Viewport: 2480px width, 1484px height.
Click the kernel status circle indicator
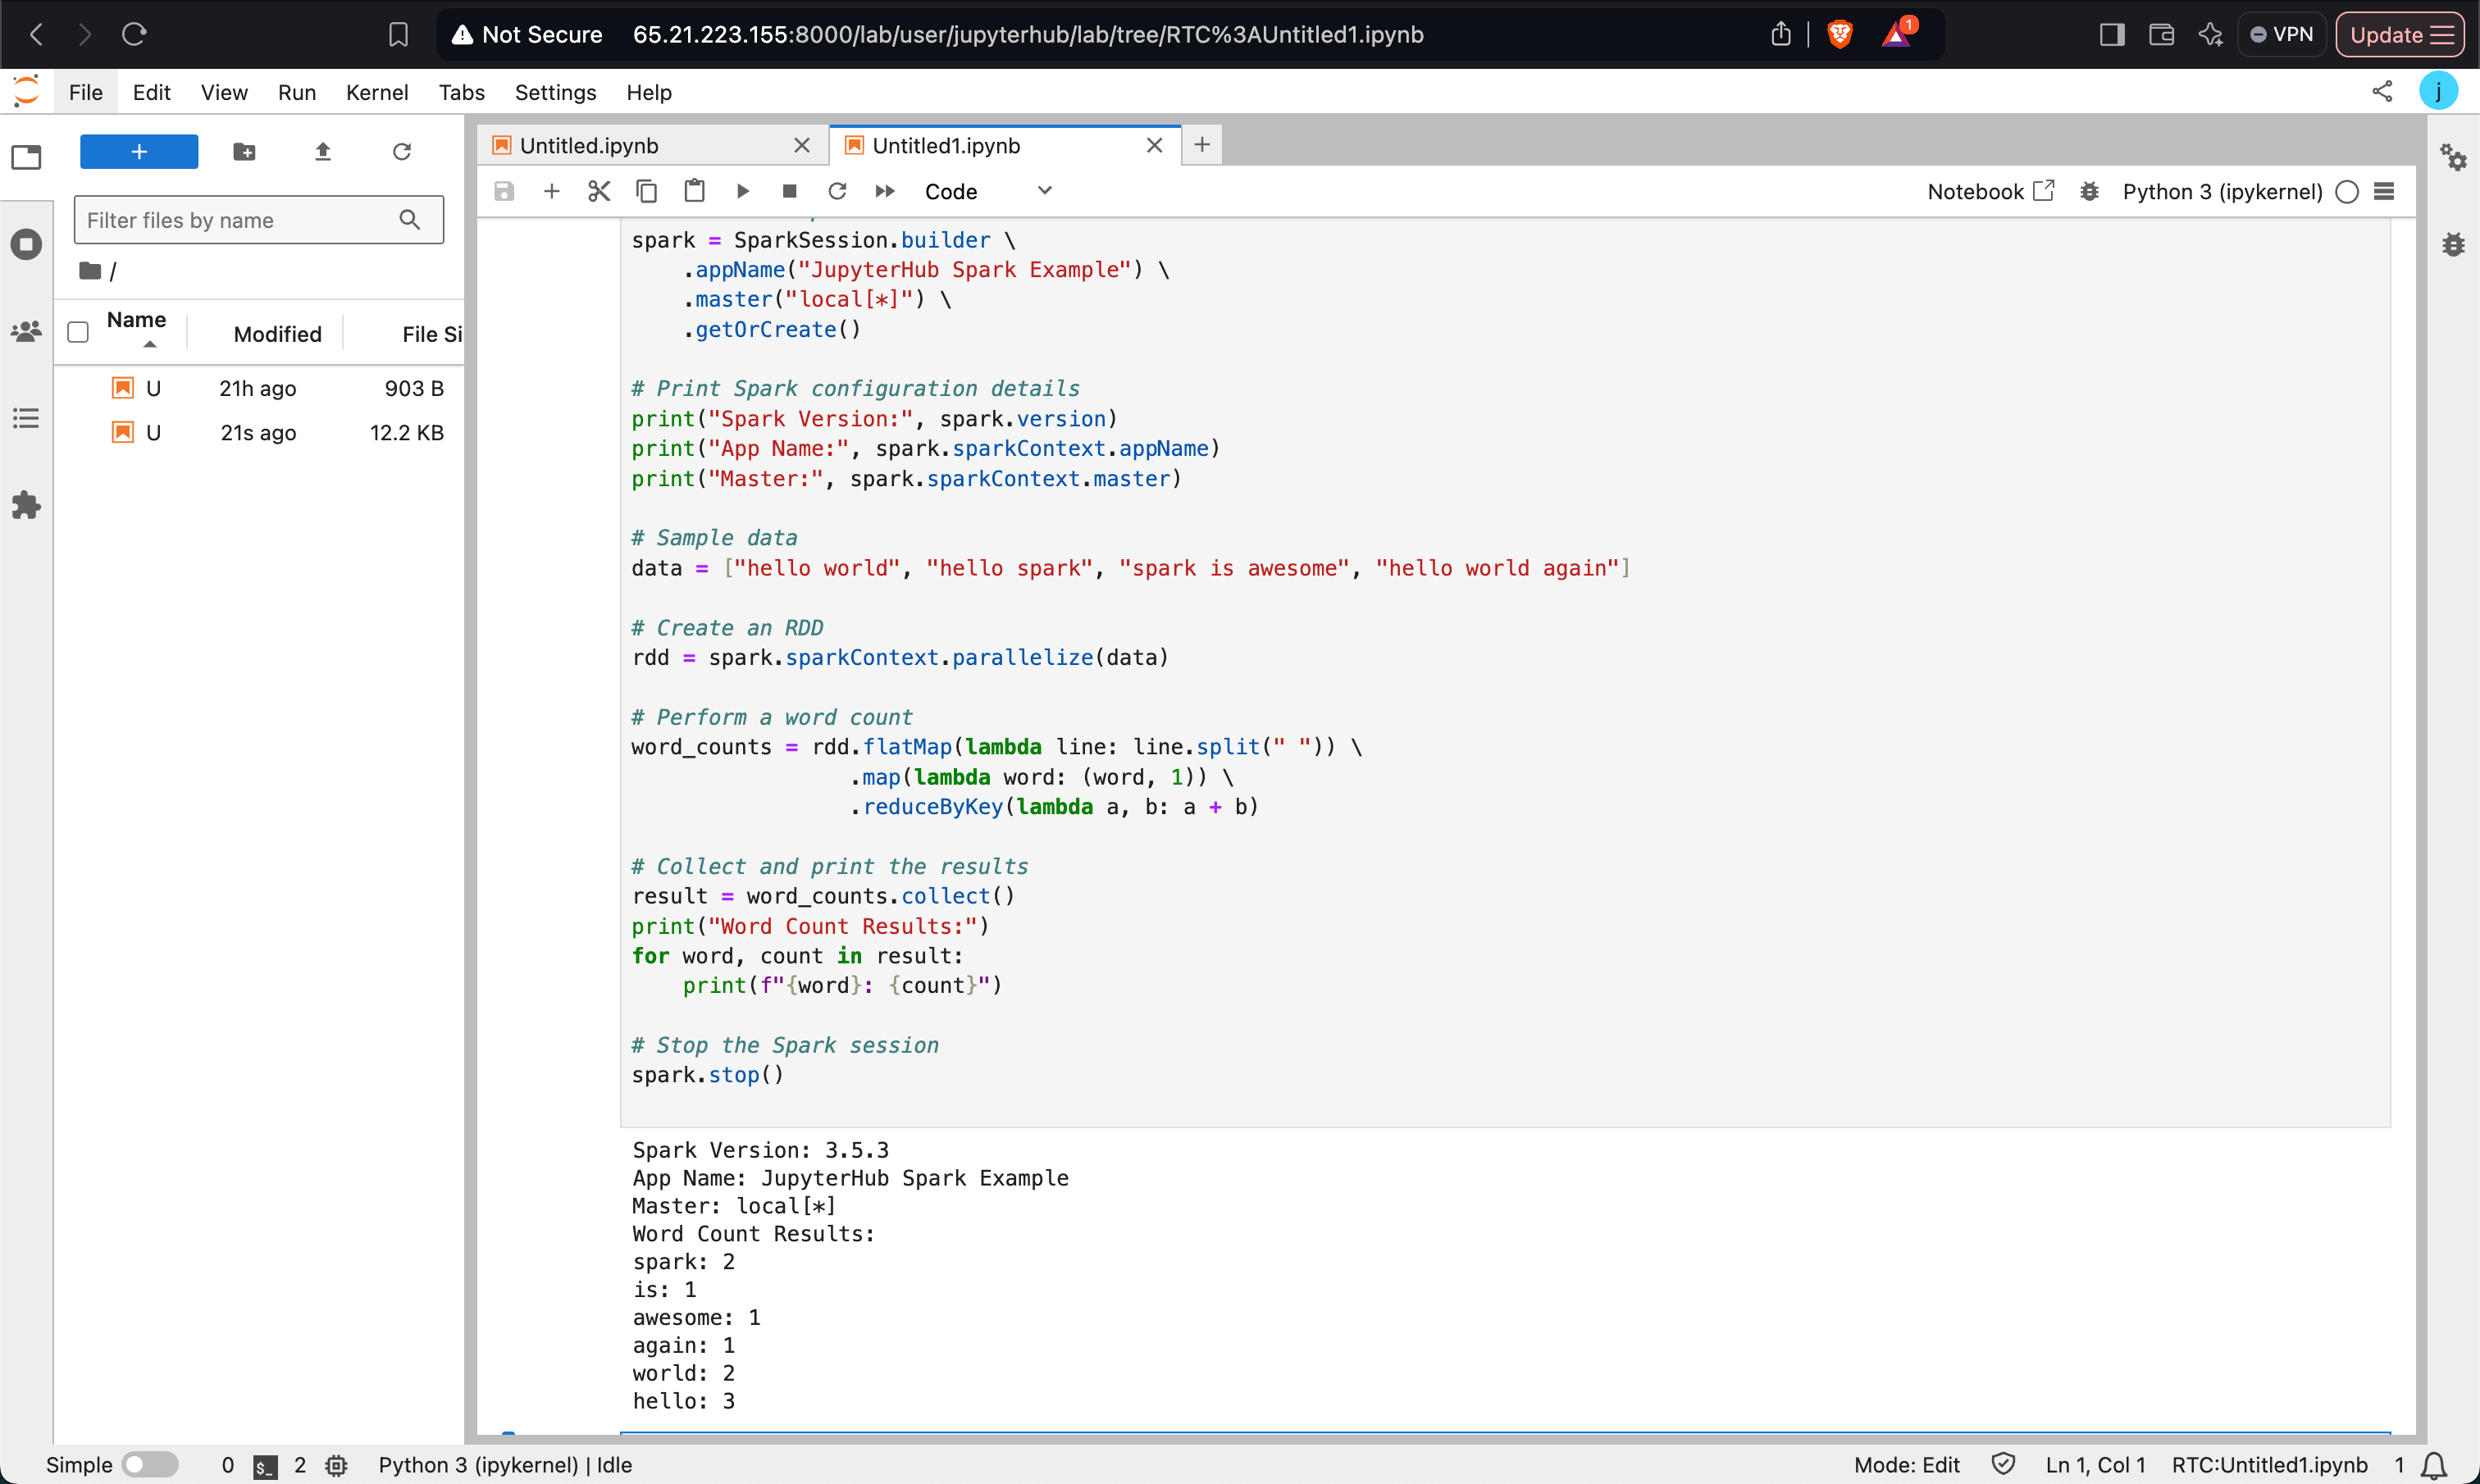(x=2347, y=192)
